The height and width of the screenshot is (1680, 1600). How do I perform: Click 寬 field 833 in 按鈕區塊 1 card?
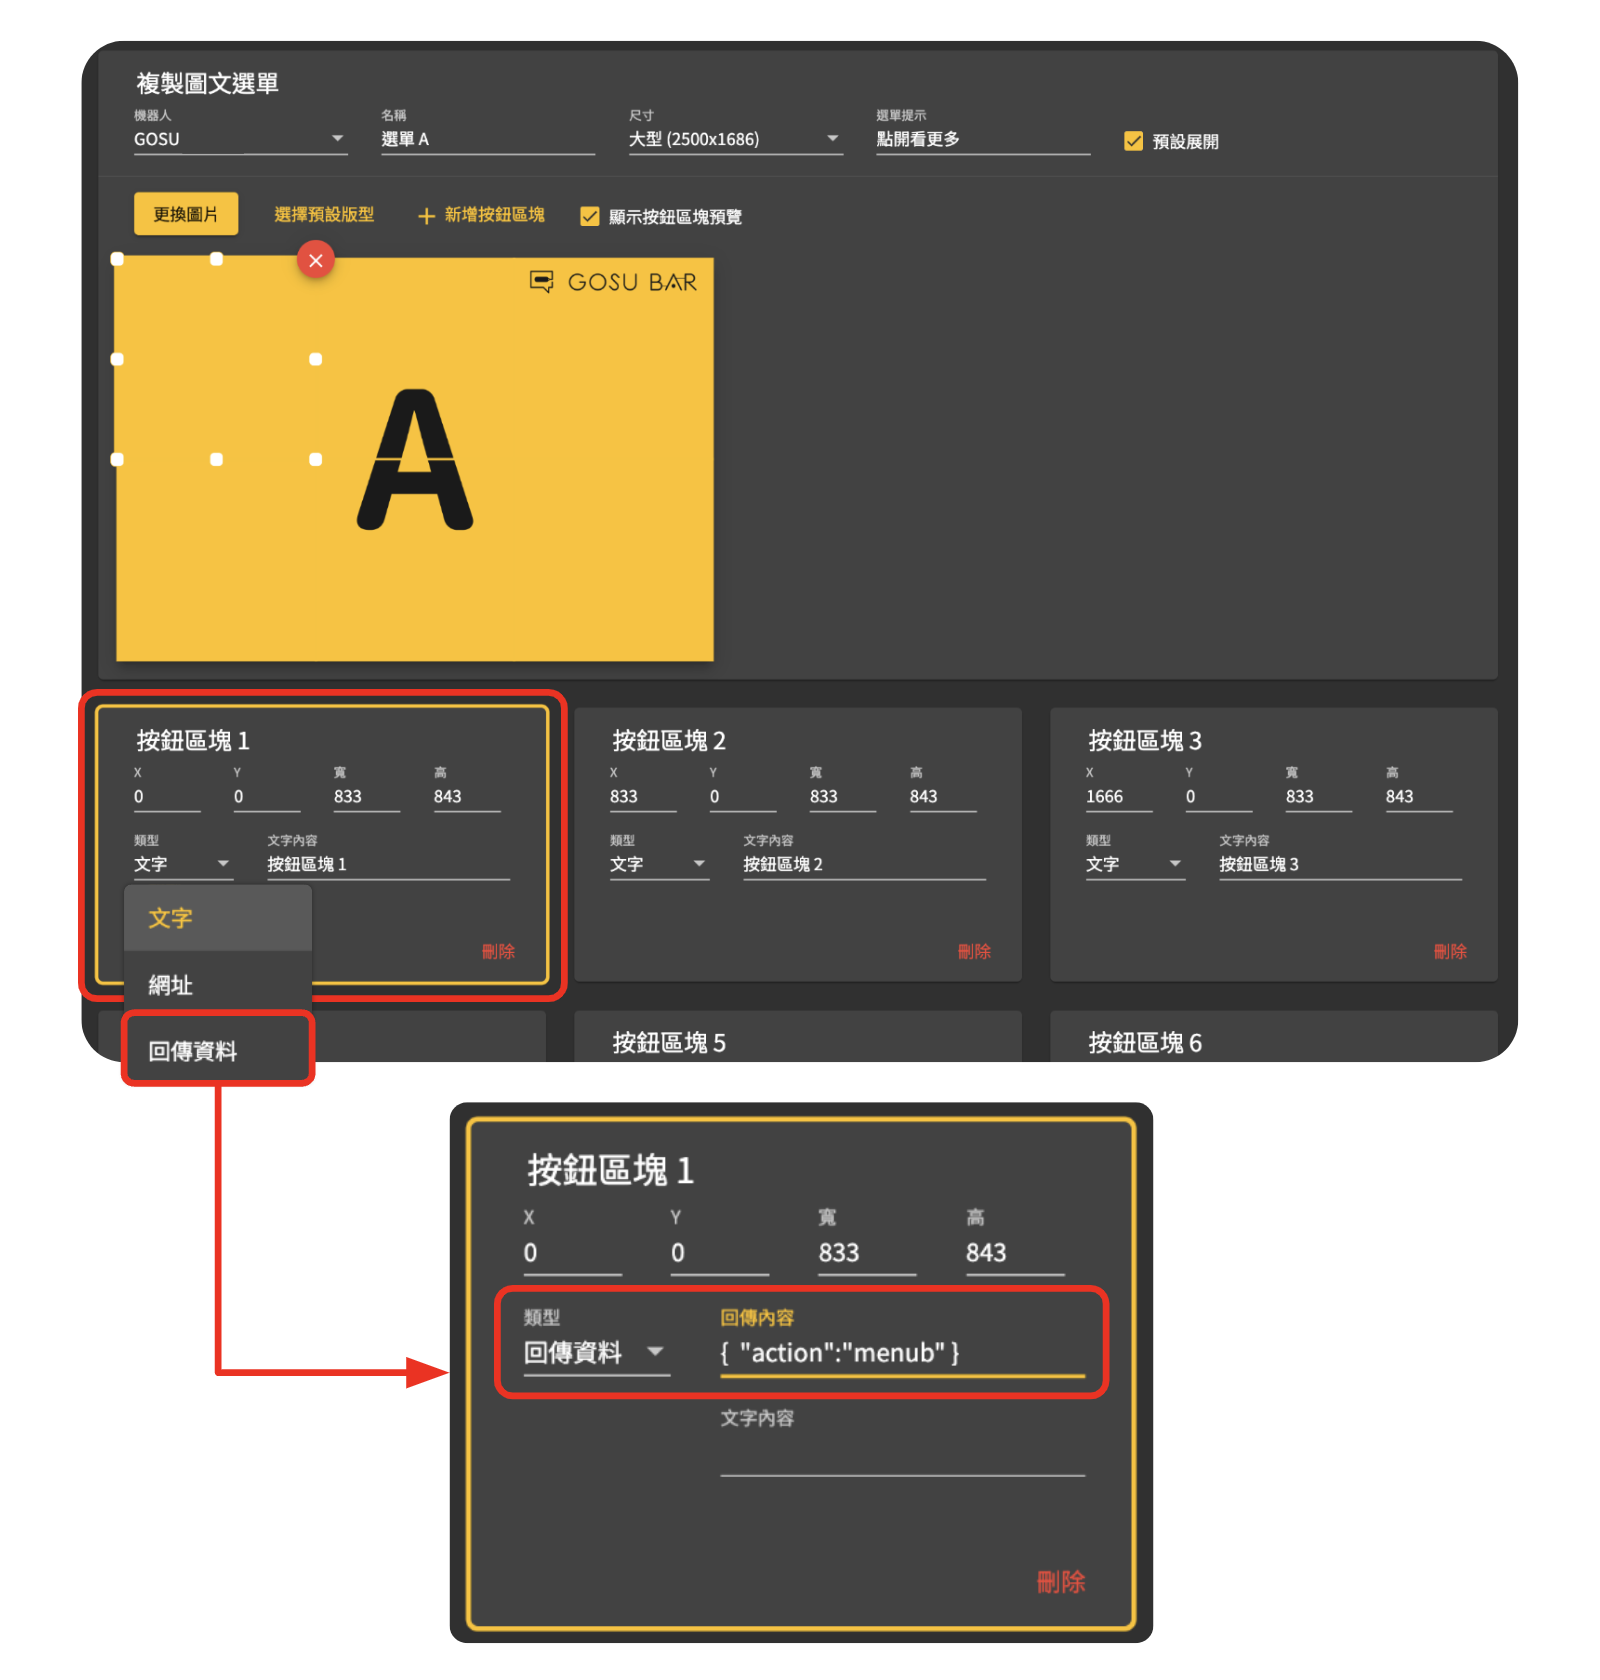click(367, 797)
